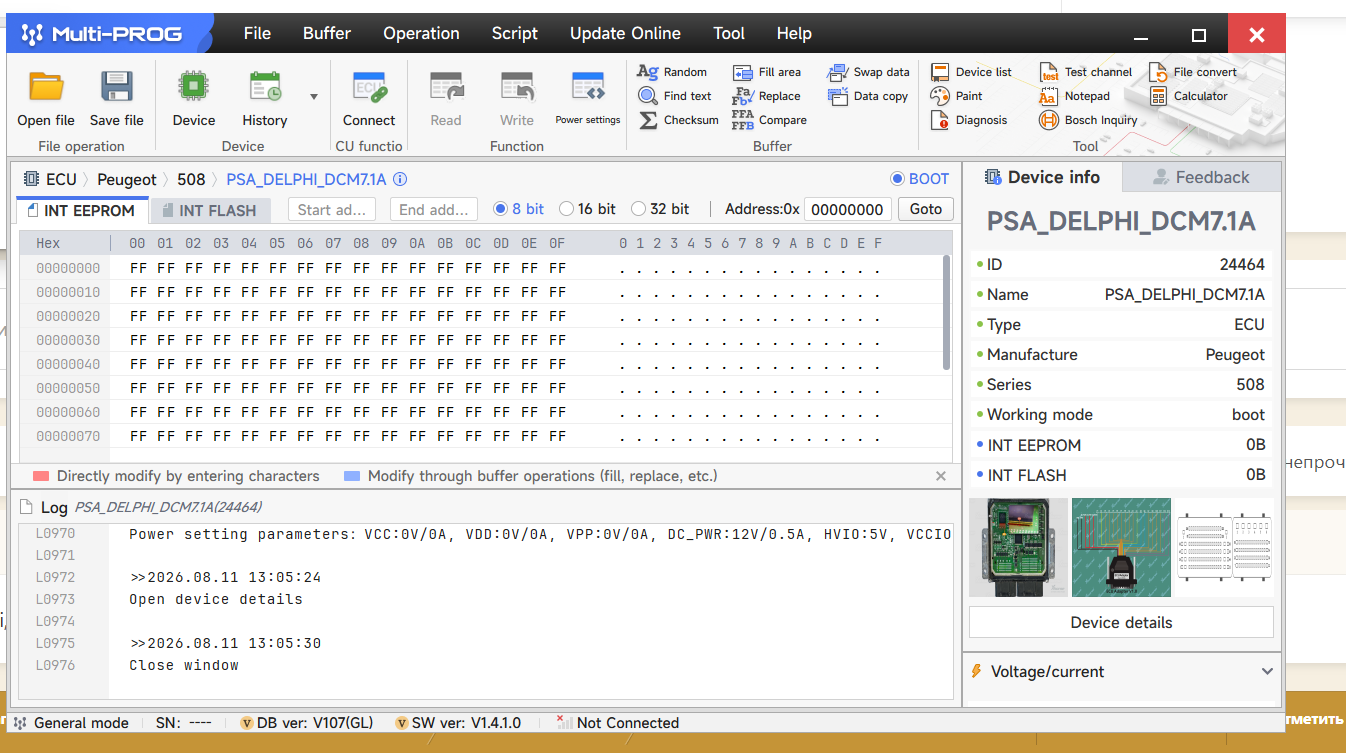The image size is (1346, 753).
Task: Launch the Calculator tool
Action: pyautogui.click(x=1189, y=96)
